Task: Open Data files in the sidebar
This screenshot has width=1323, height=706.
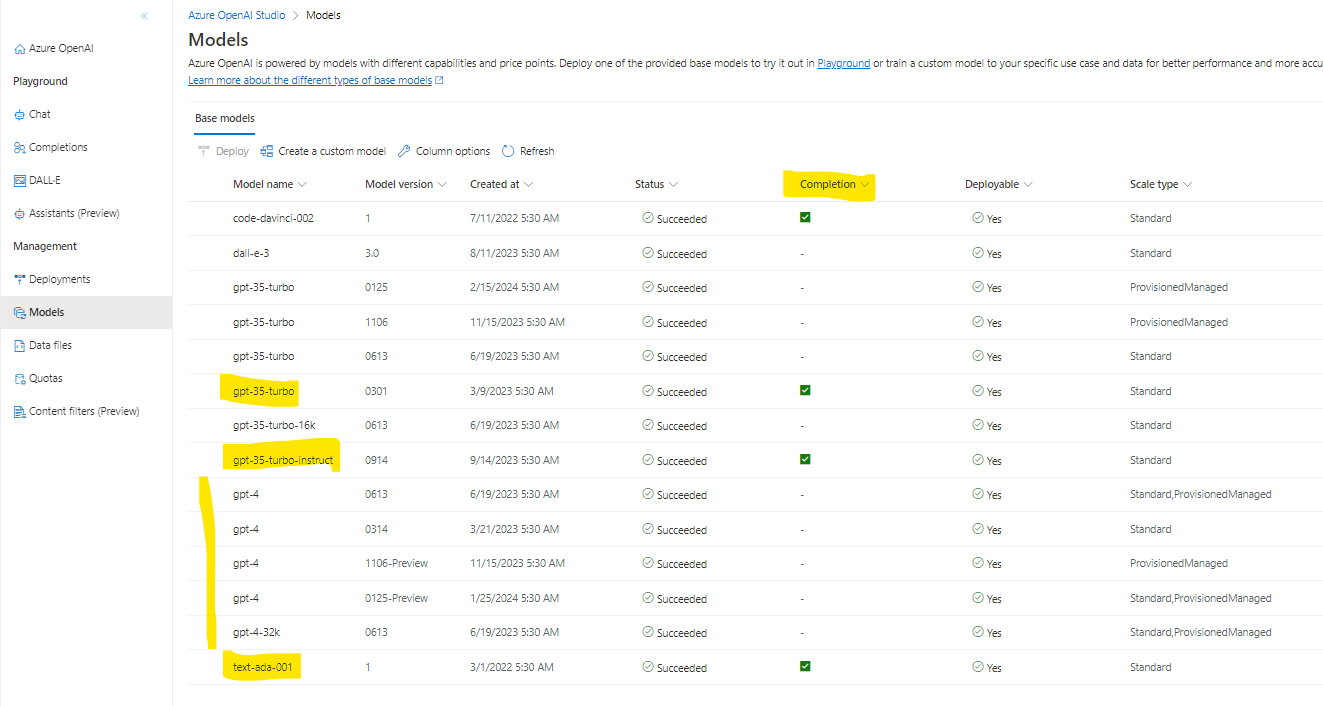Action: click(x=50, y=345)
